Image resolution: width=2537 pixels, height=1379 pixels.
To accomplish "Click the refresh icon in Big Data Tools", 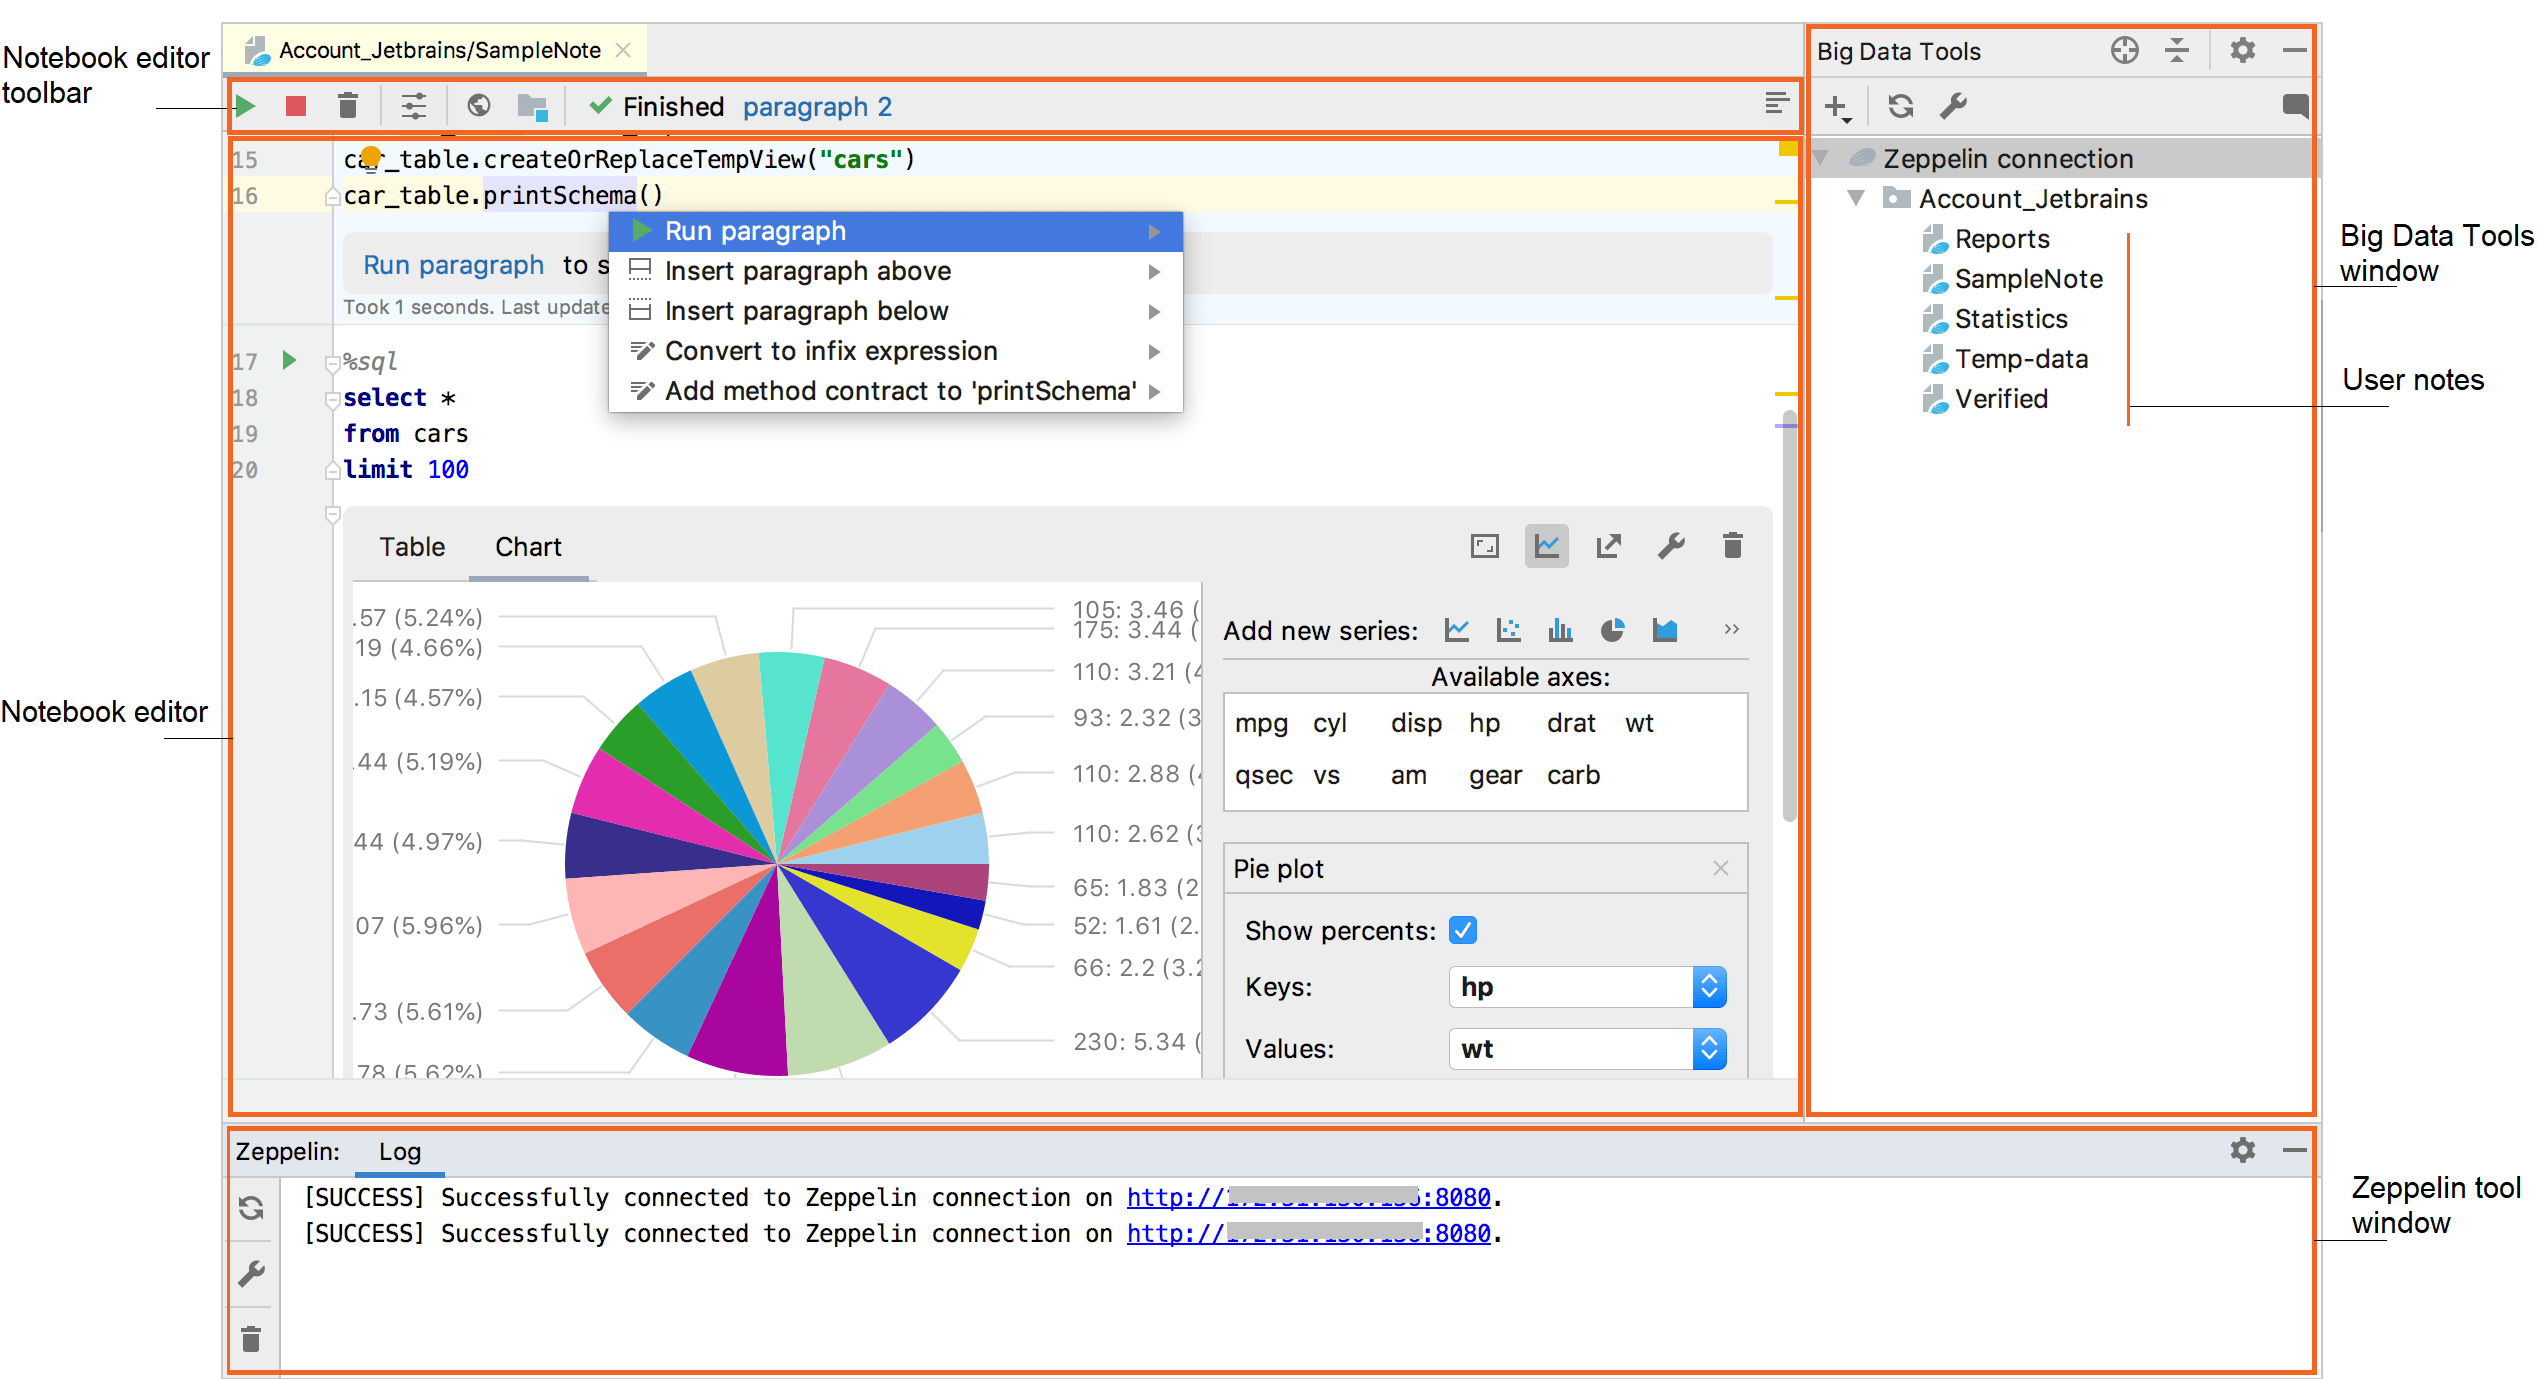I will point(1900,106).
